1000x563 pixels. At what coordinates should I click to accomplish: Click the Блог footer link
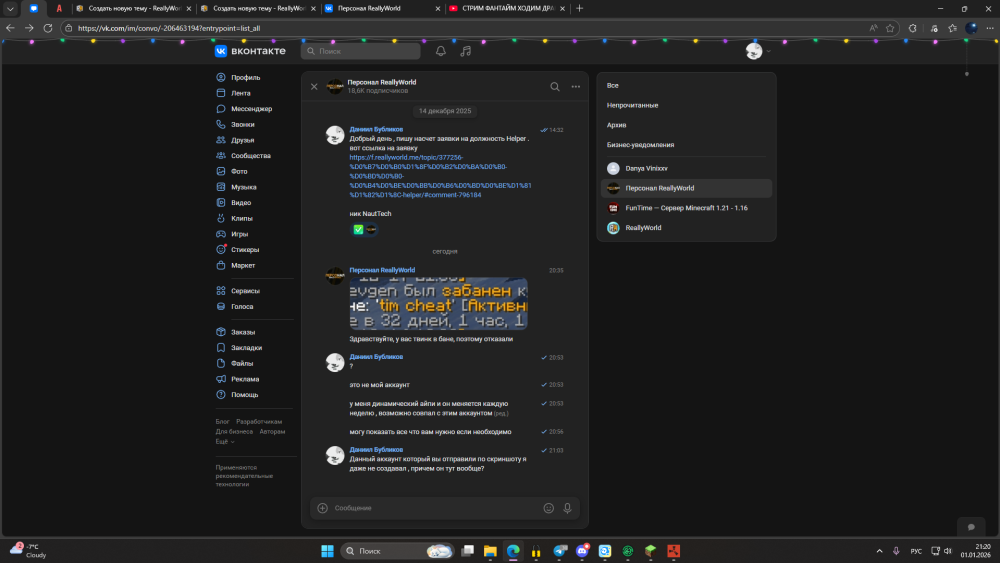tap(222, 421)
